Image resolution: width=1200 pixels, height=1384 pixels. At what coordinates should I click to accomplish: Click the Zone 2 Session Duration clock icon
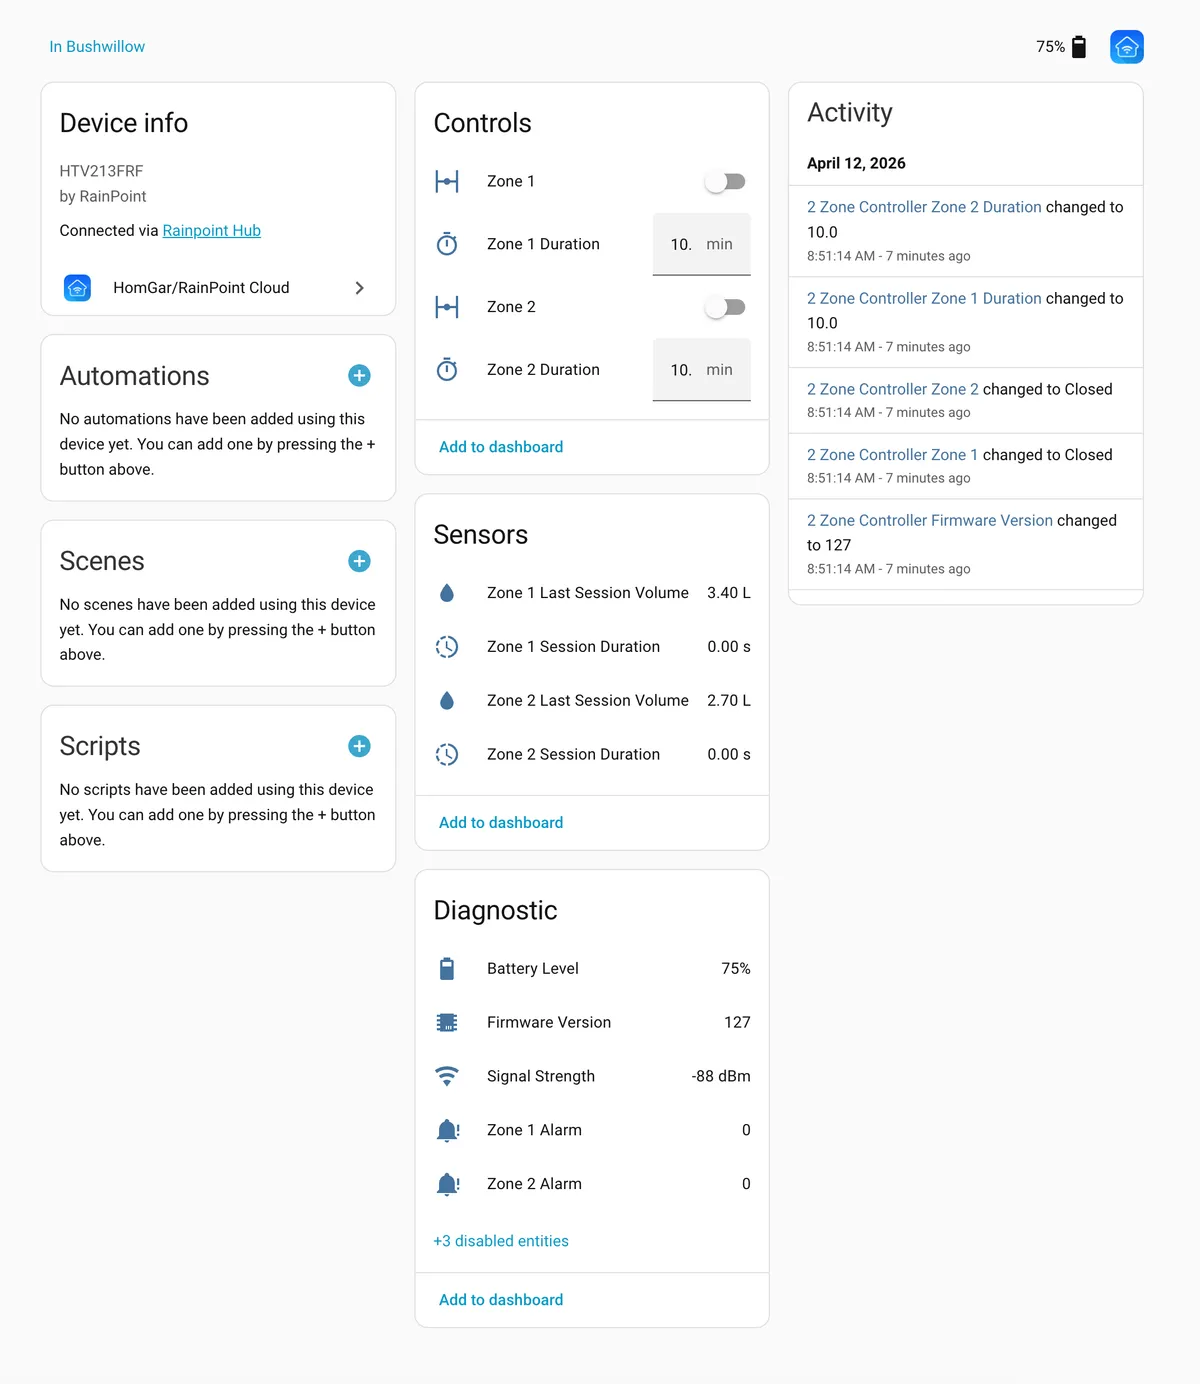tap(447, 755)
